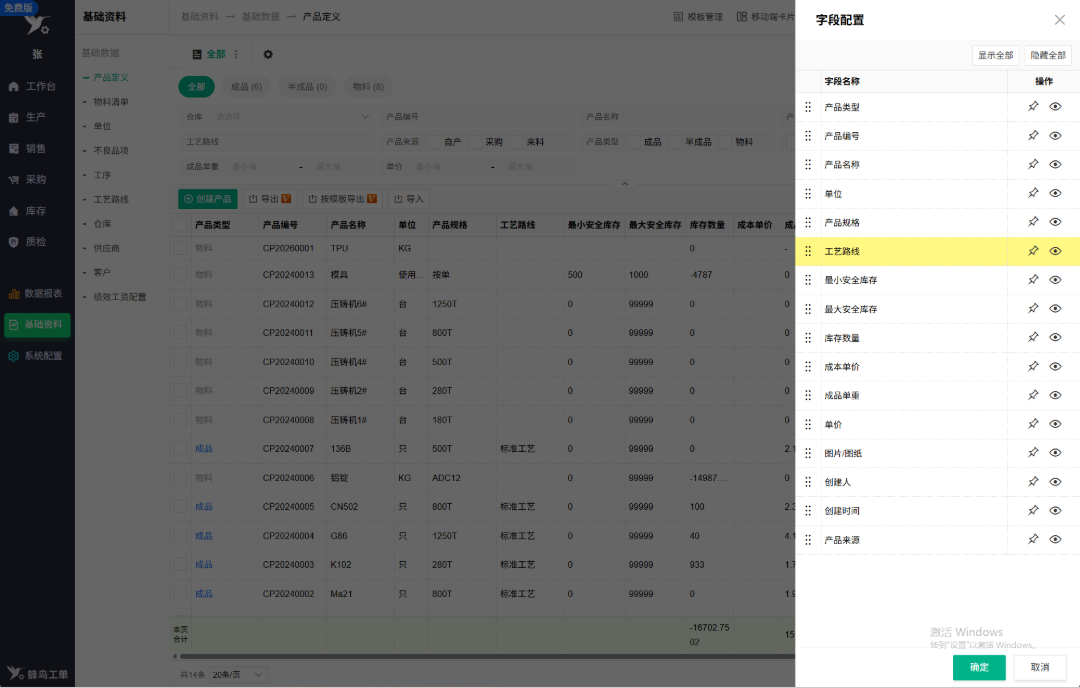
Task: Open 系统配置 in sidebar
Action: click(x=35, y=356)
